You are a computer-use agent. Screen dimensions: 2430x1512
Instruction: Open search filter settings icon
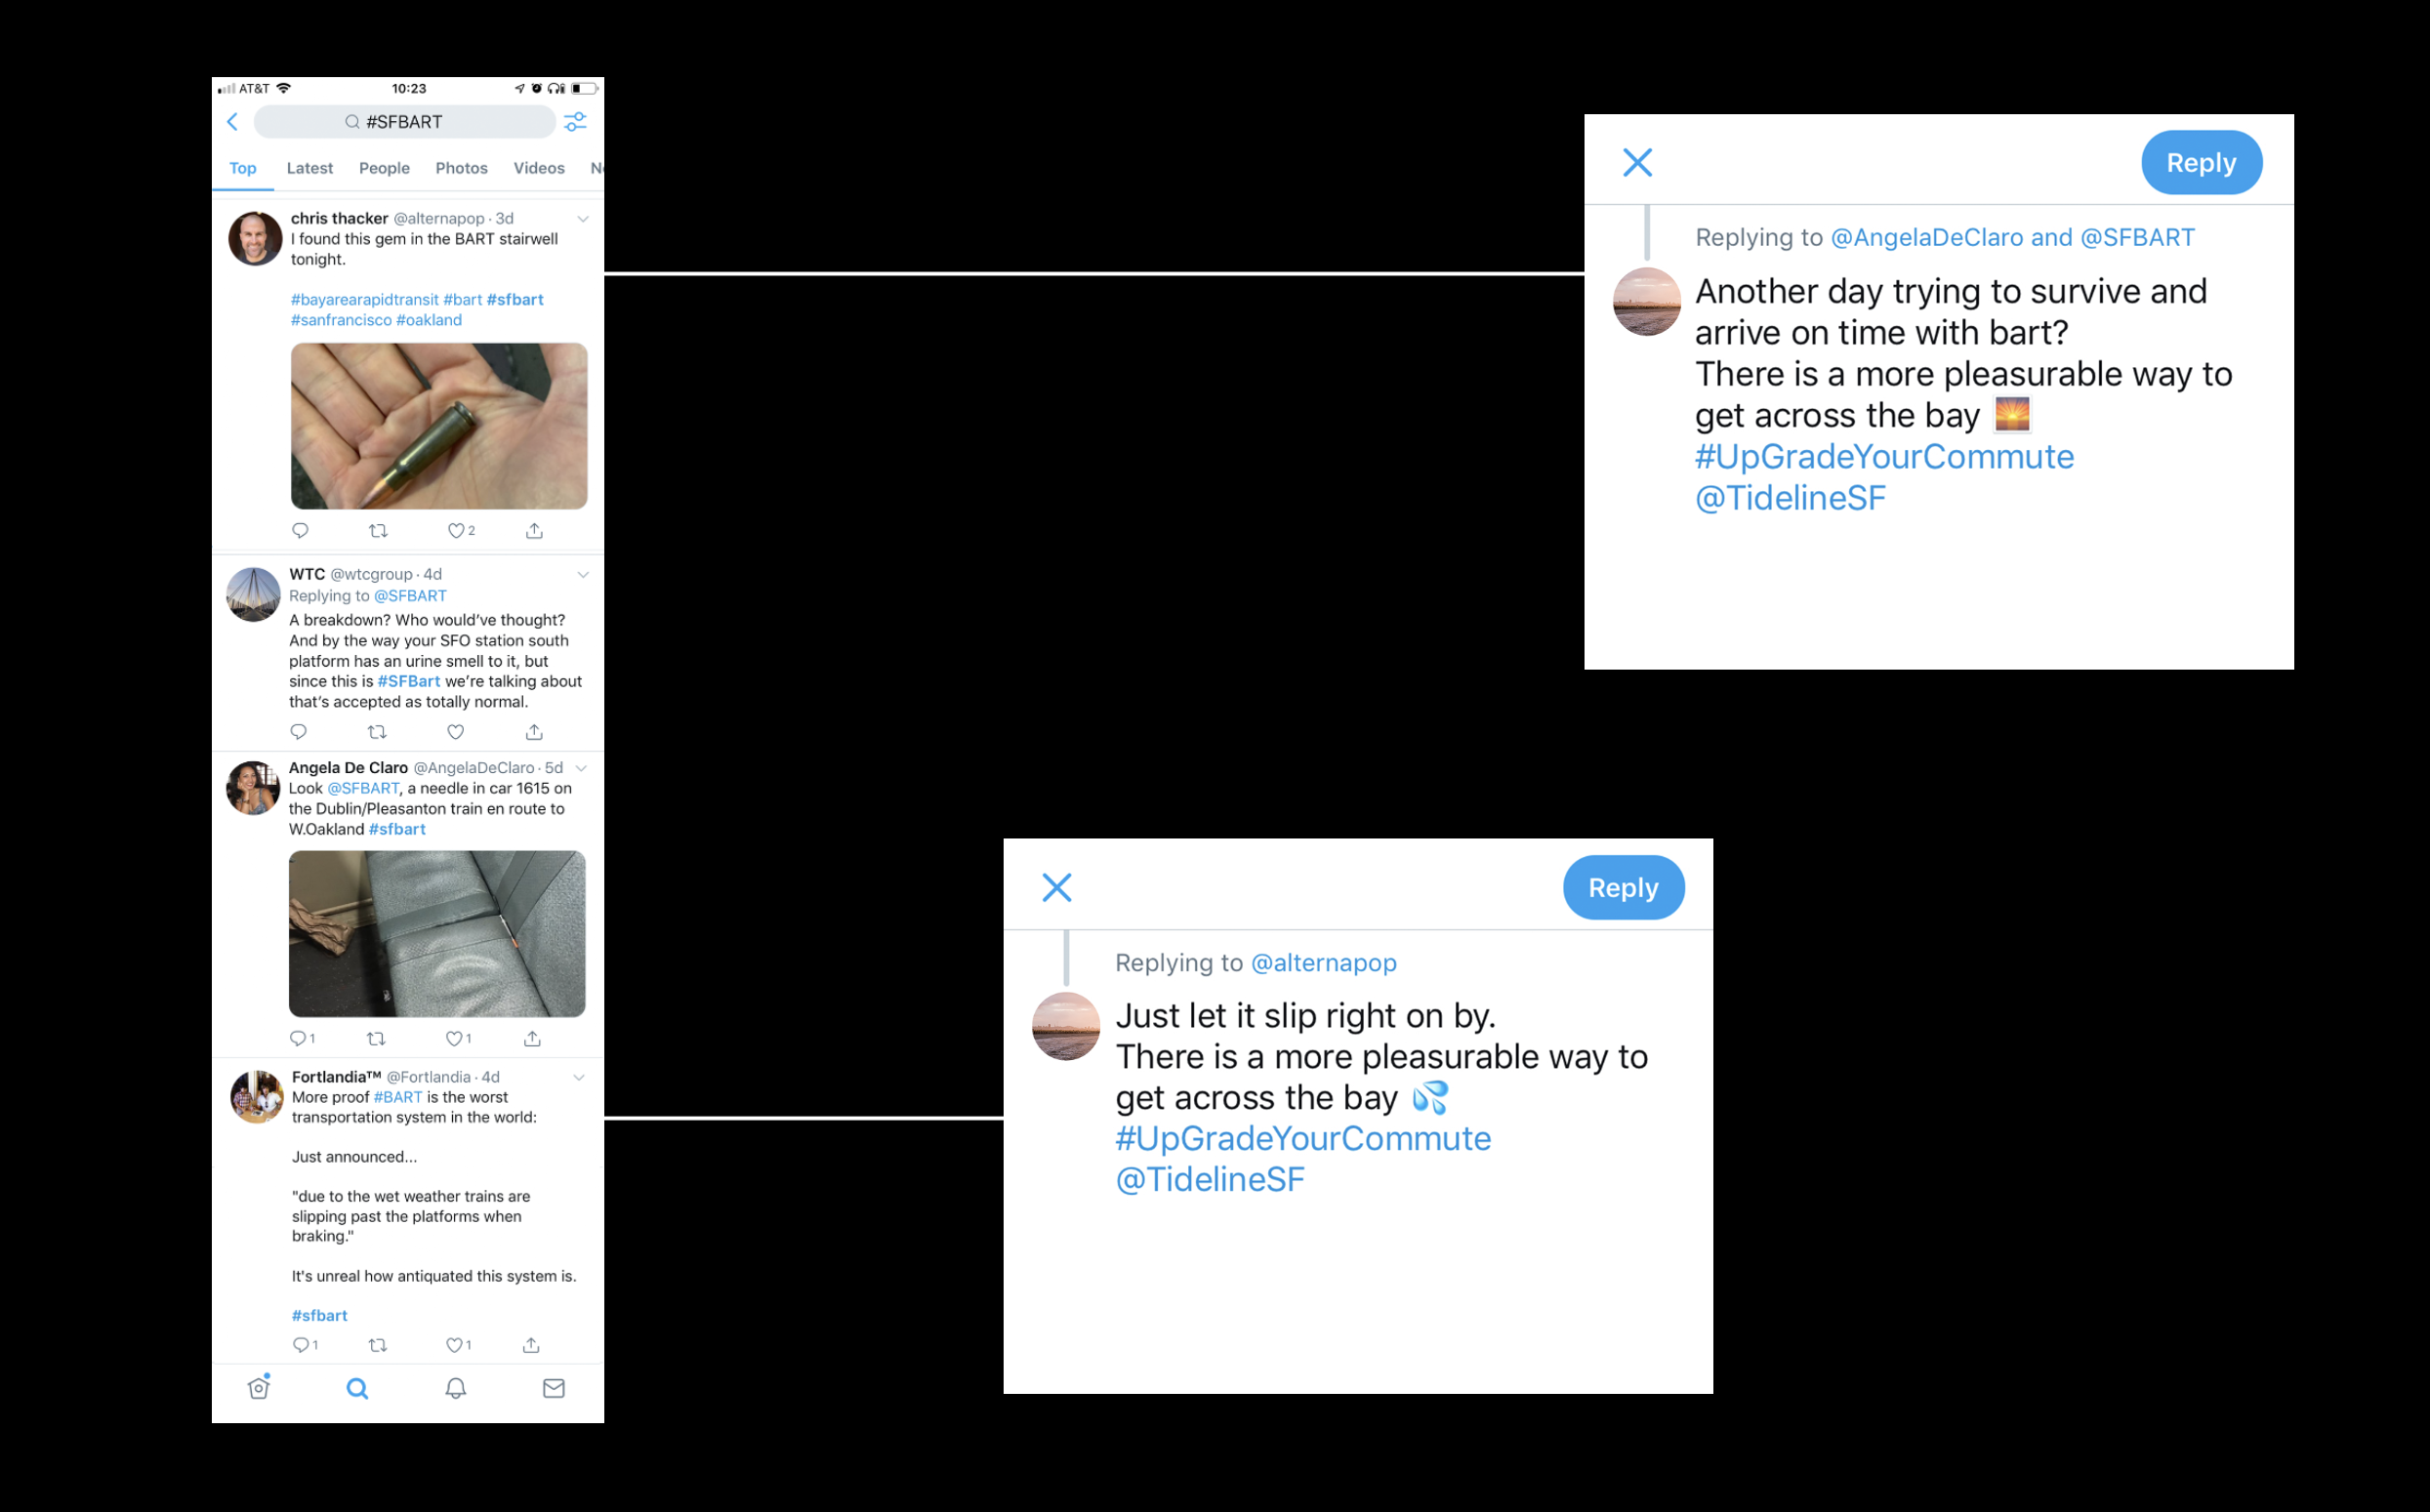(575, 122)
